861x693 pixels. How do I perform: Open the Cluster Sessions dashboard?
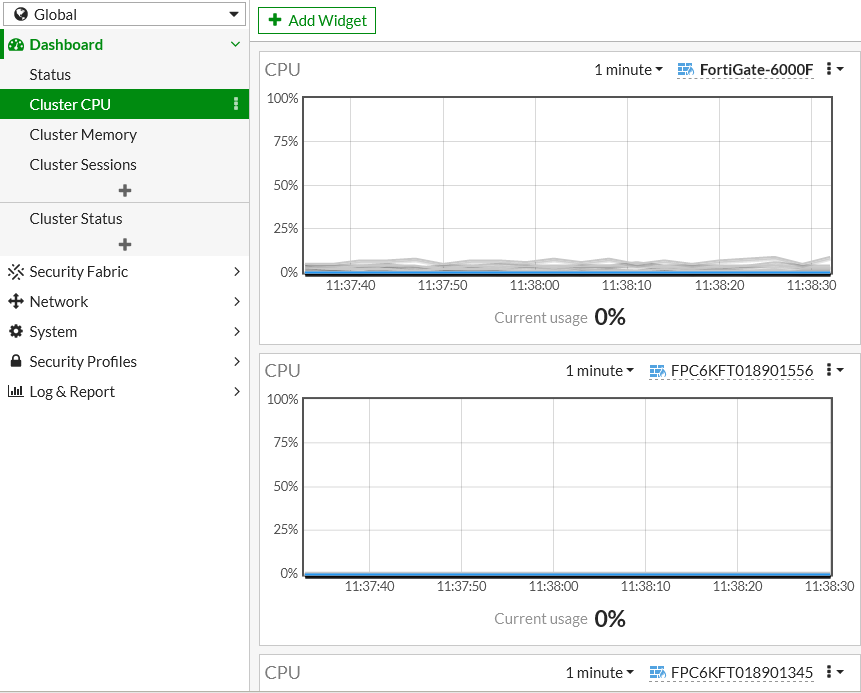coord(83,165)
